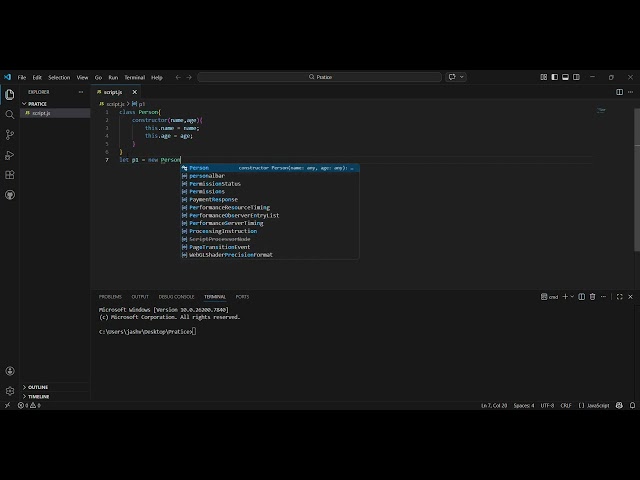
Task: Choose Person suggestion in autocomplete
Action: (270, 168)
